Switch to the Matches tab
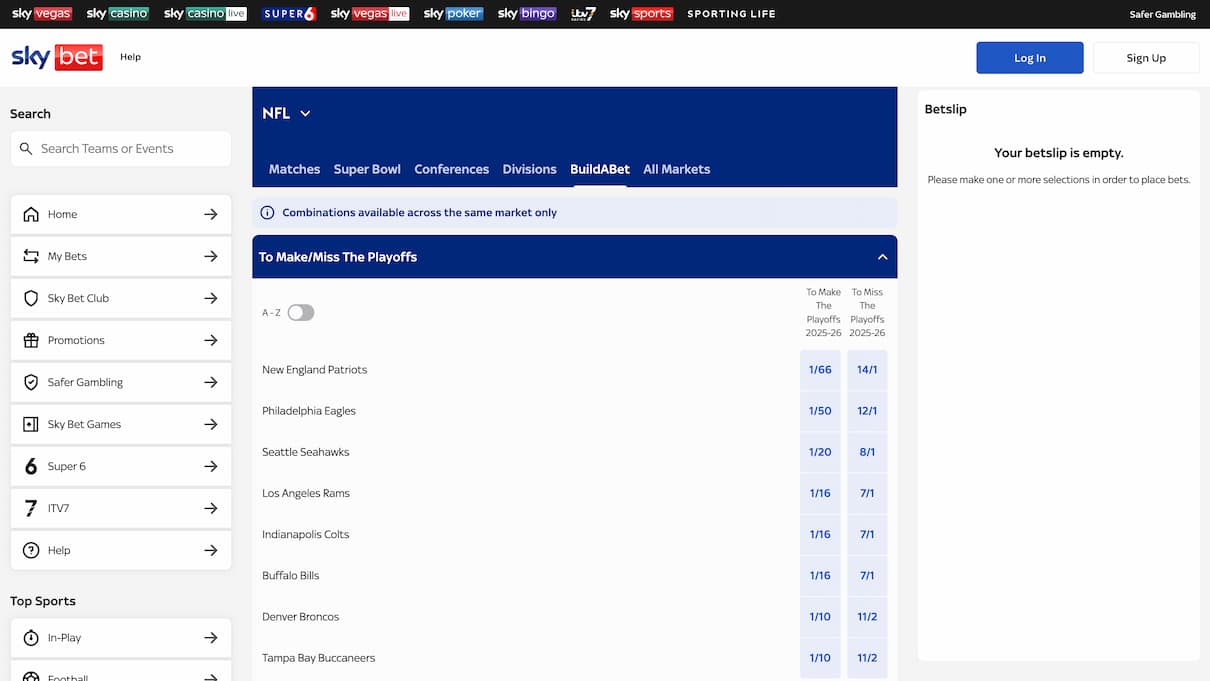 tap(294, 169)
